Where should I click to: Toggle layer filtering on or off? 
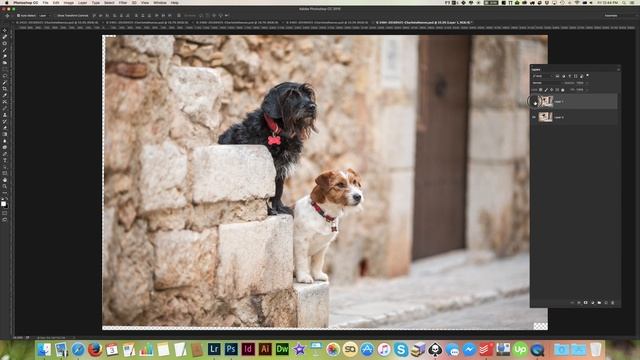point(587,75)
